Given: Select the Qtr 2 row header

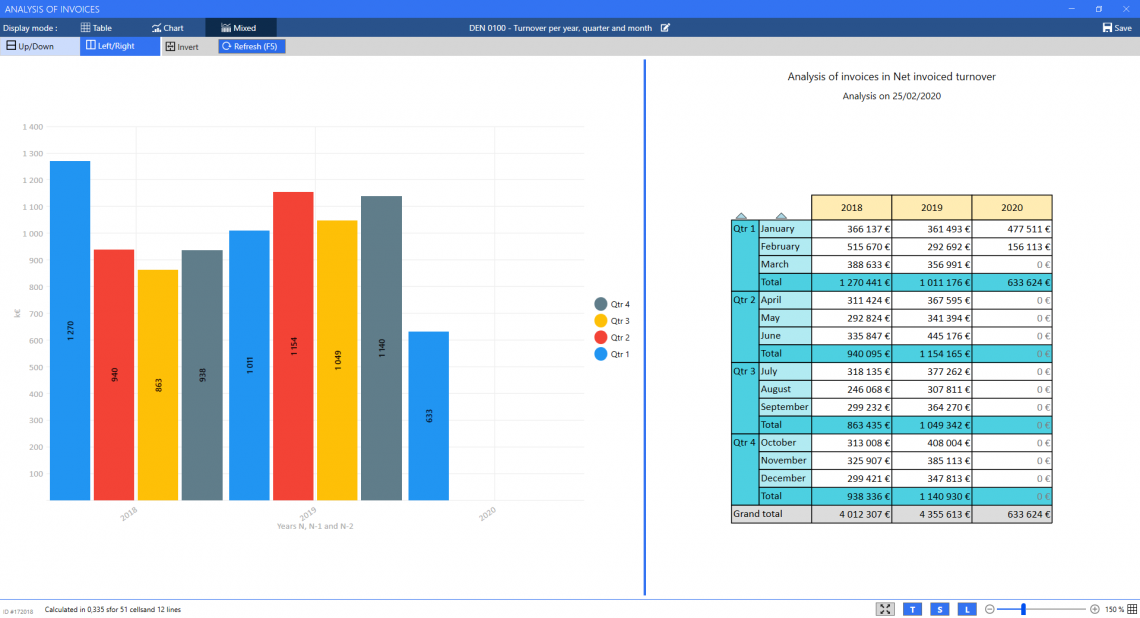Looking at the screenshot, I should (744, 326).
